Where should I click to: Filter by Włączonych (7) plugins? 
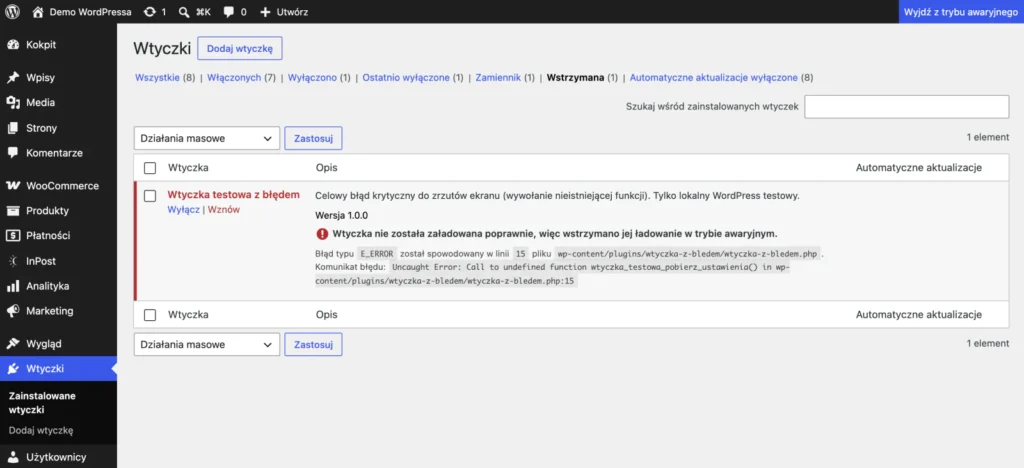(x=242, y=78)
